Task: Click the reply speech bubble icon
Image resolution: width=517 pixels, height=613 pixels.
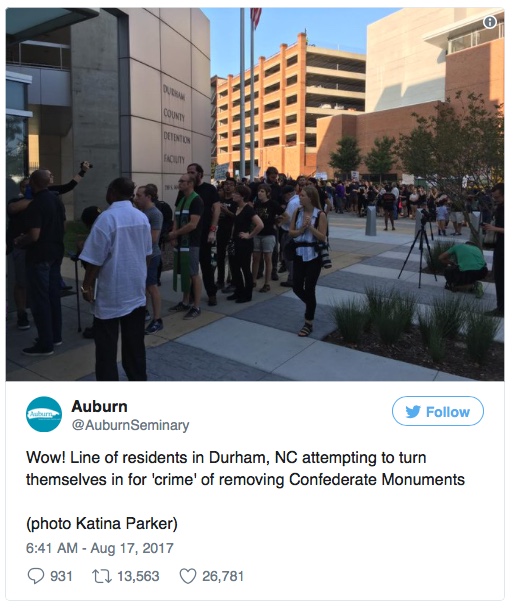Action: tap(36, 576)
